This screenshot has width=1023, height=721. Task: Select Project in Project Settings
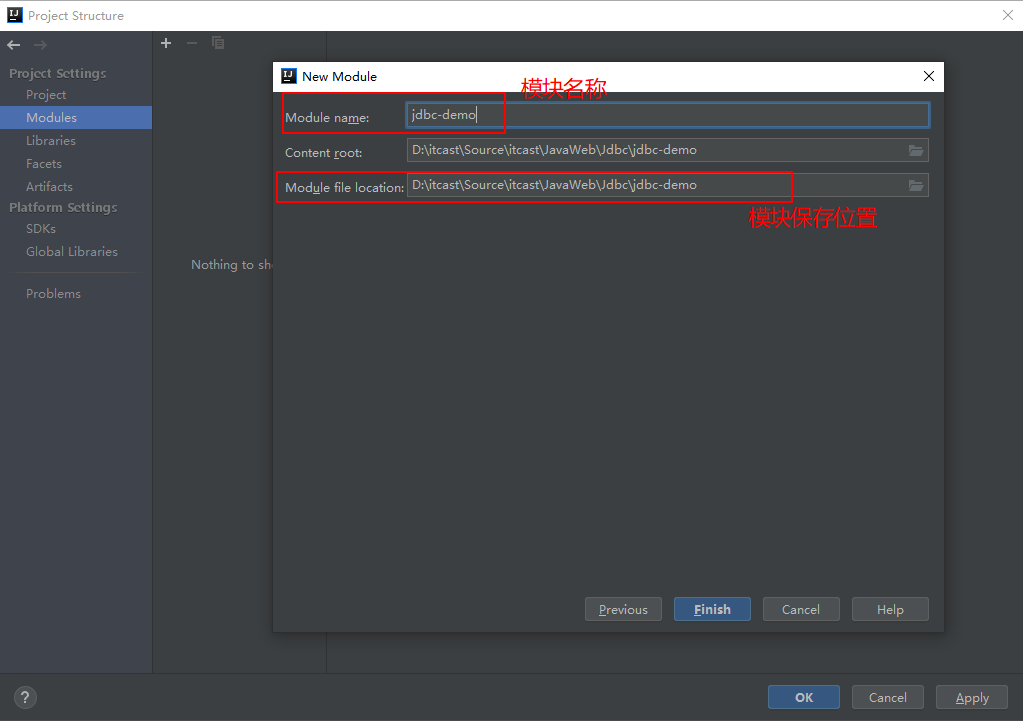[46, 95]
